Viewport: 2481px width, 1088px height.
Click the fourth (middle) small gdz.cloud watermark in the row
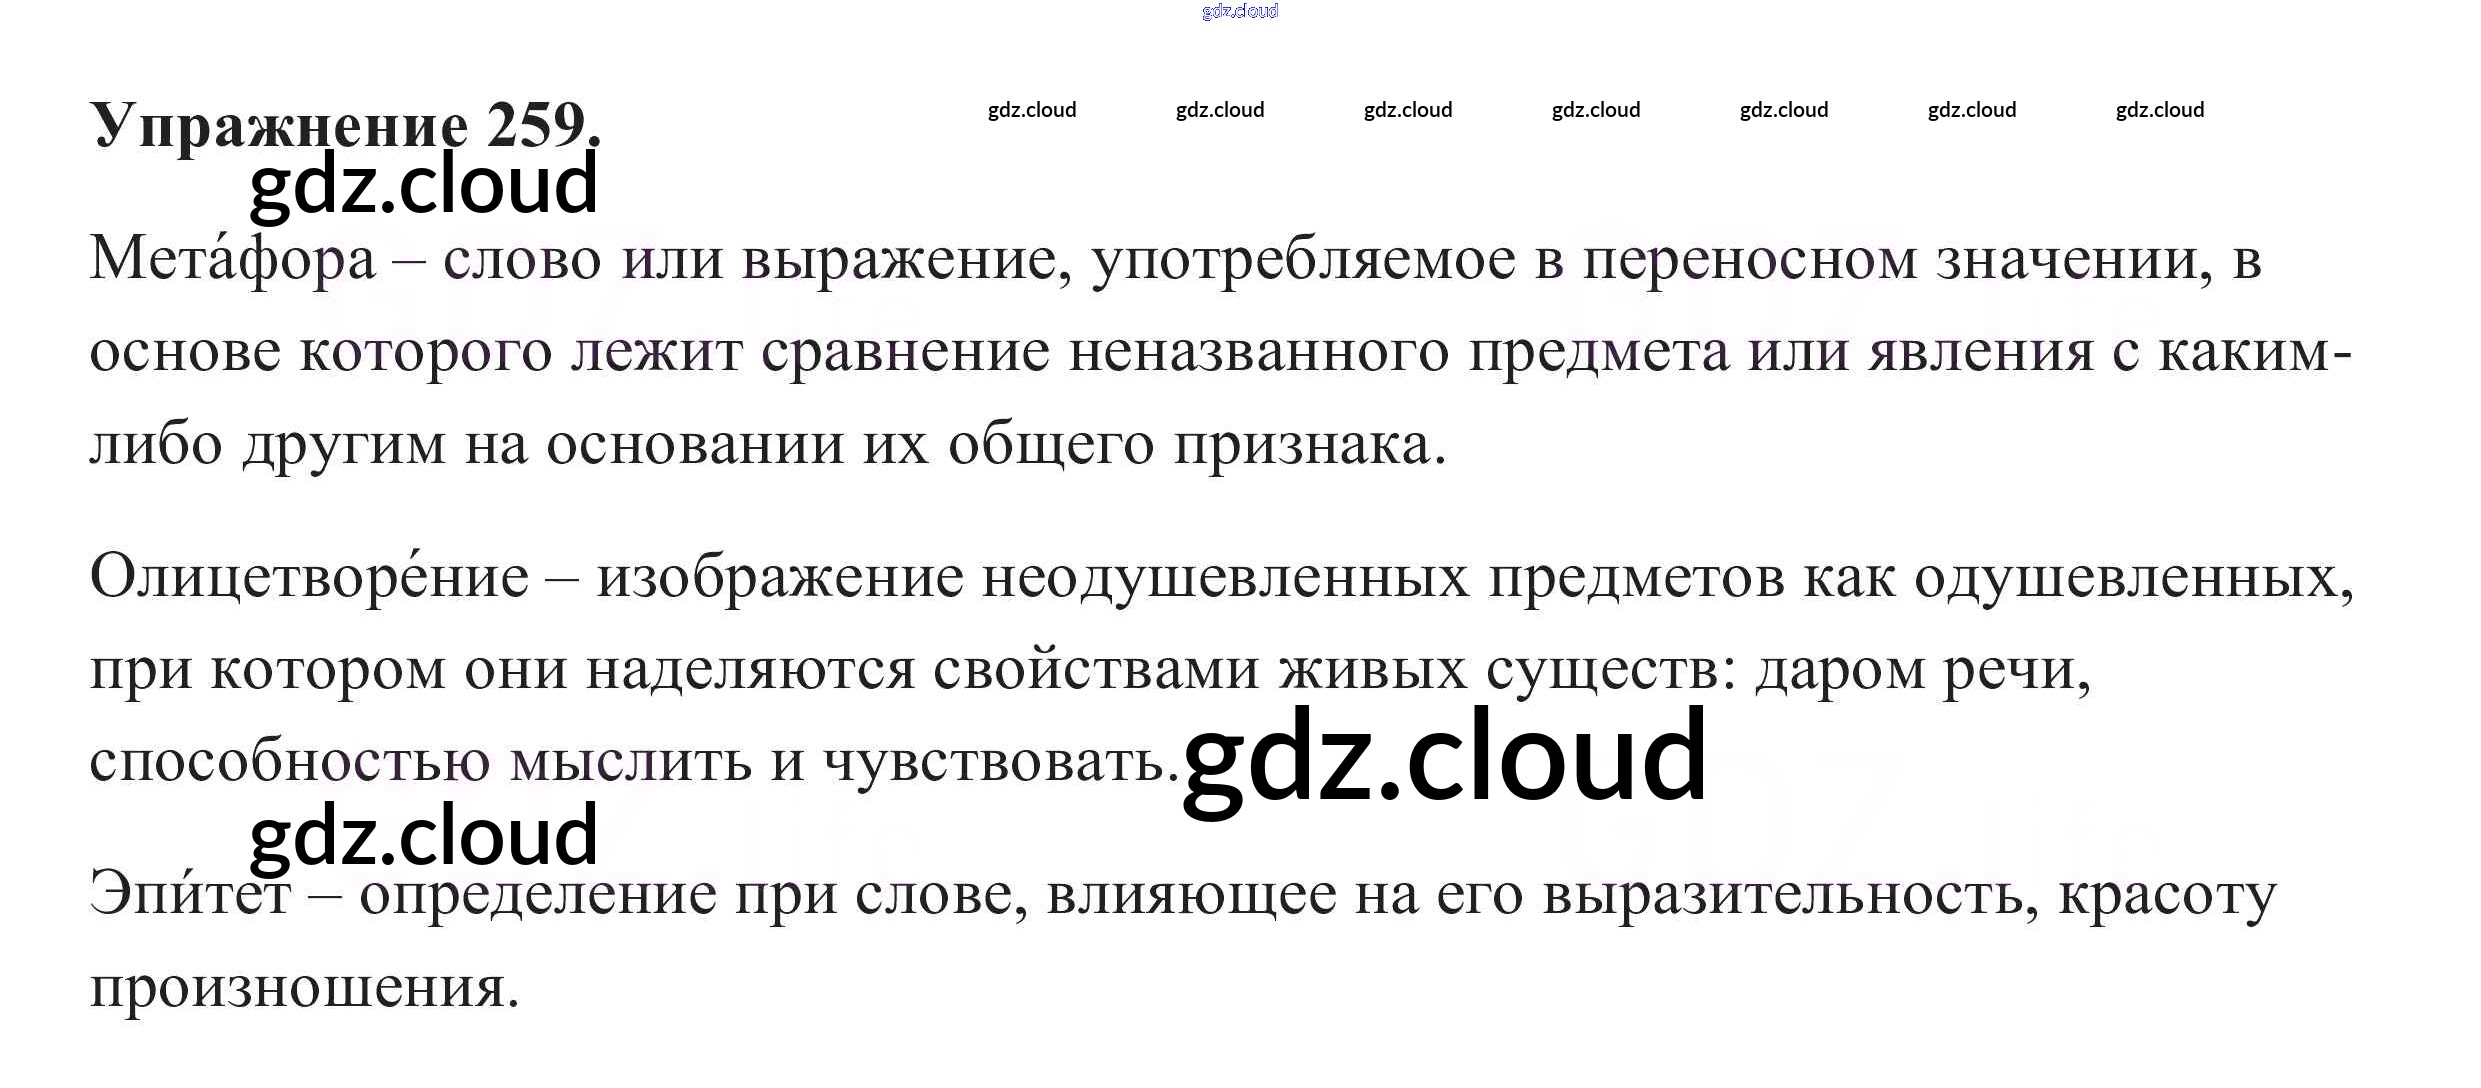click(1595, 110)
